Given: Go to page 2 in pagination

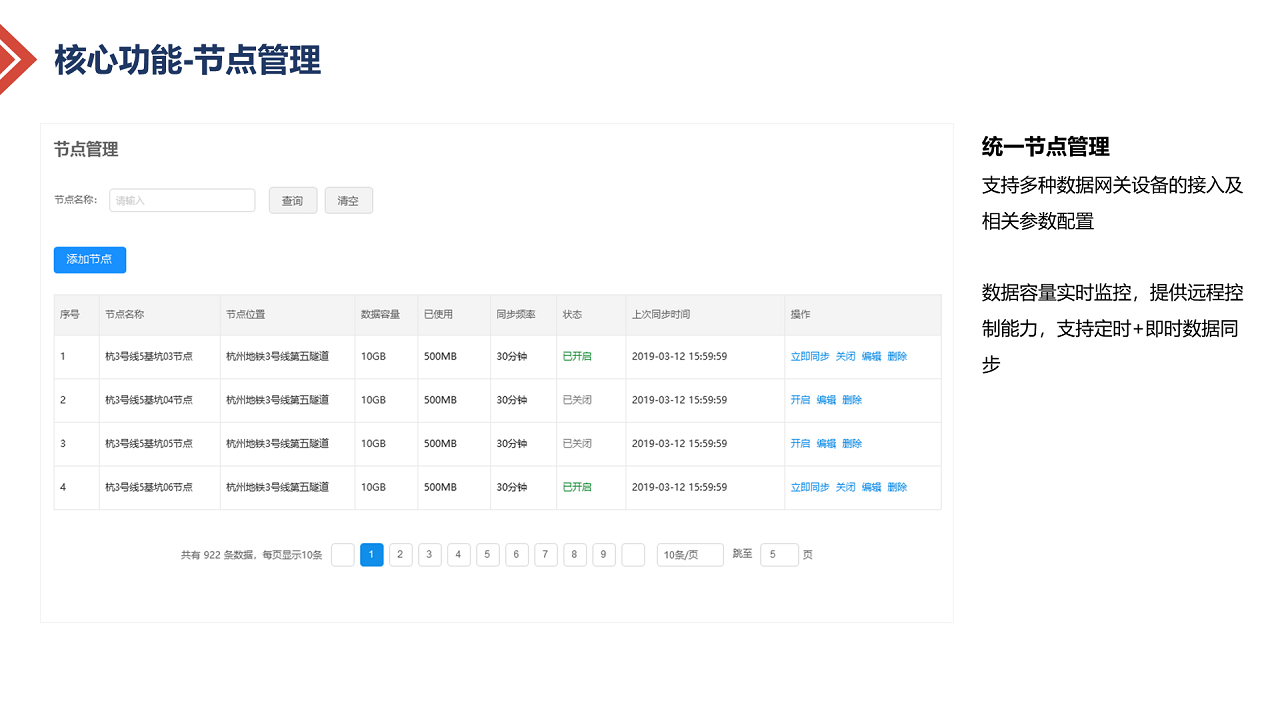Looking at the screenshot, I should [x=401, y=555].
